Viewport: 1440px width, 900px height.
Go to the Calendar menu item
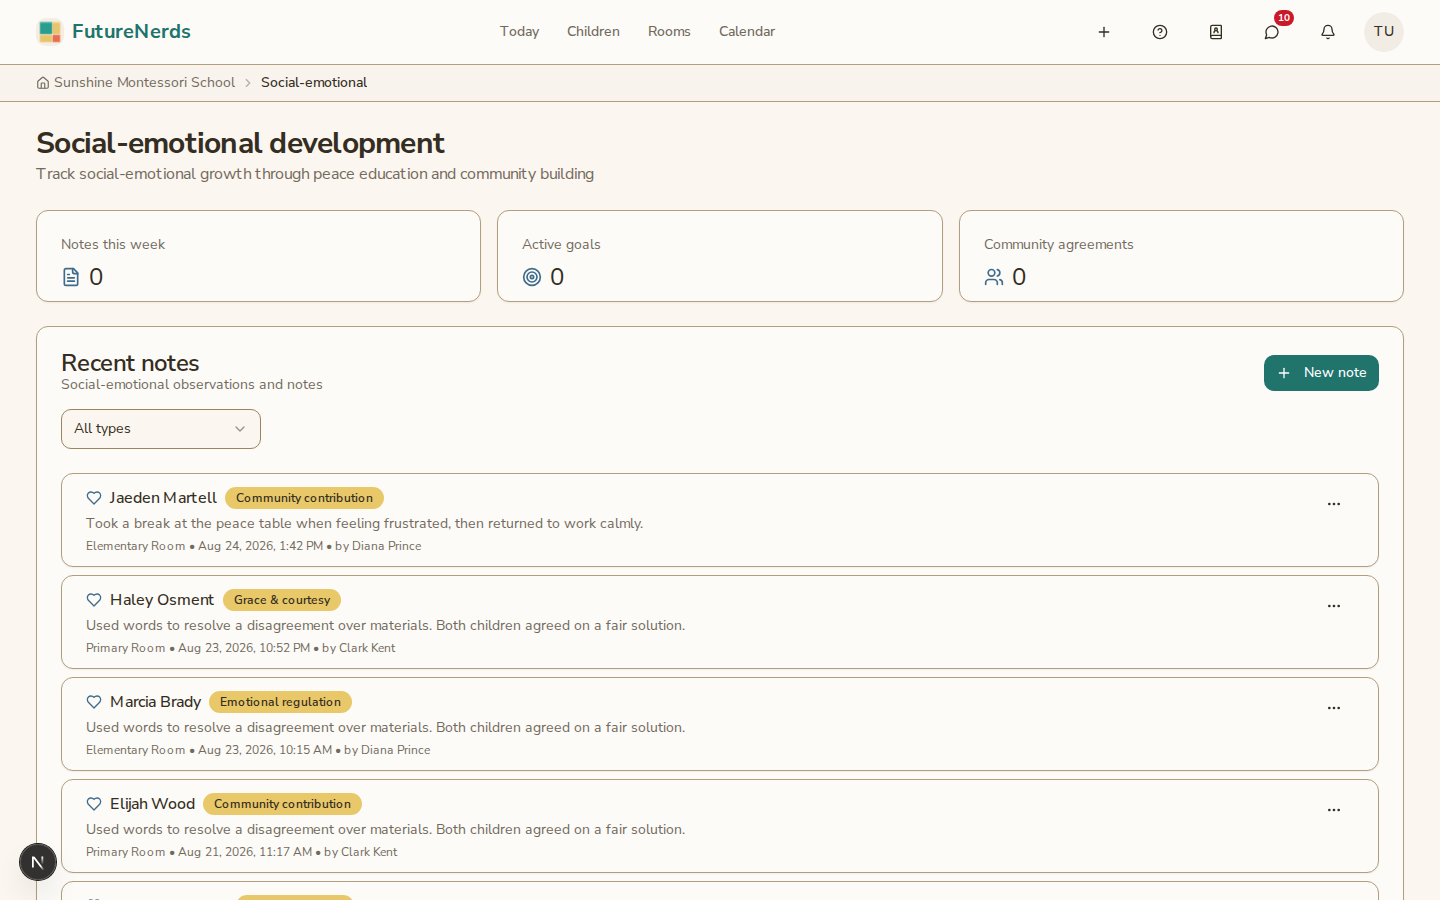pyautogui.click(x=747, y=32)
